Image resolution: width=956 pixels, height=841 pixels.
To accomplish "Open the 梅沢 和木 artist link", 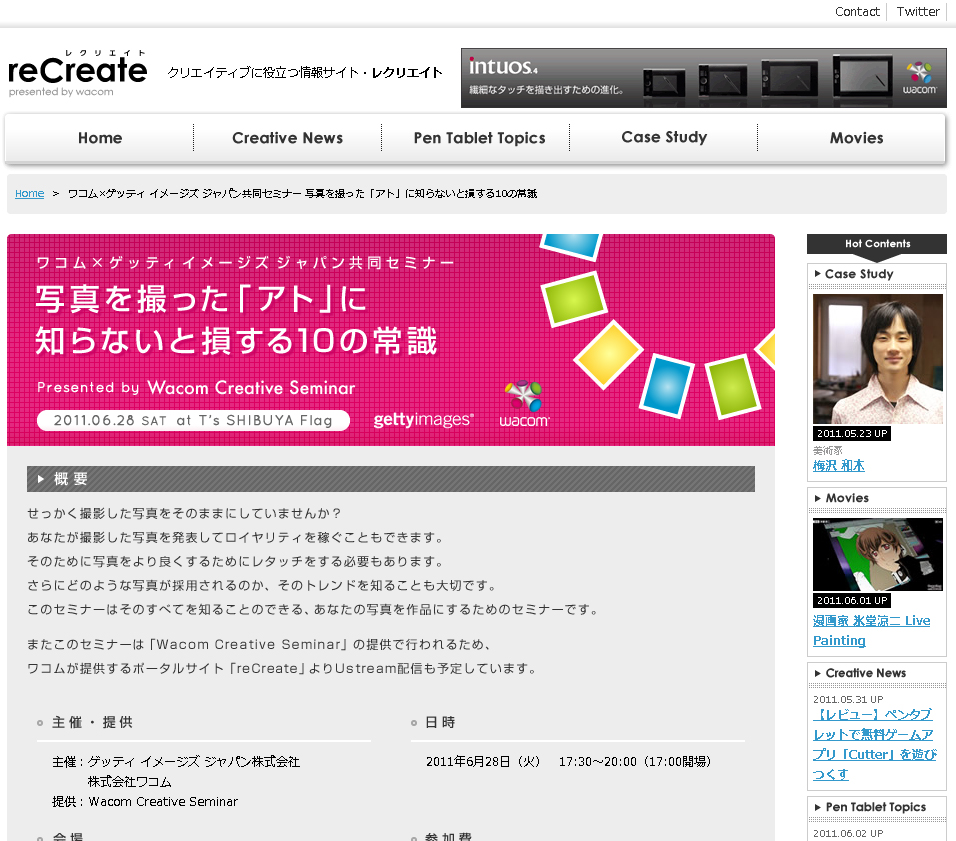I will (838, 466).
